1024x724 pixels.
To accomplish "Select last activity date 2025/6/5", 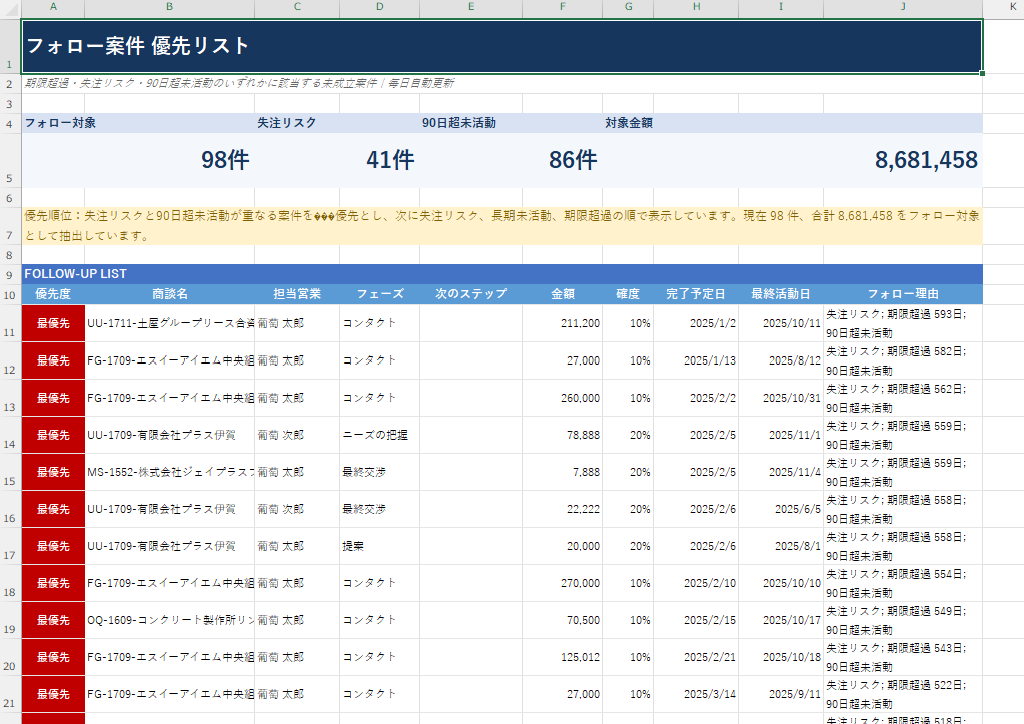I will (780, 509).
